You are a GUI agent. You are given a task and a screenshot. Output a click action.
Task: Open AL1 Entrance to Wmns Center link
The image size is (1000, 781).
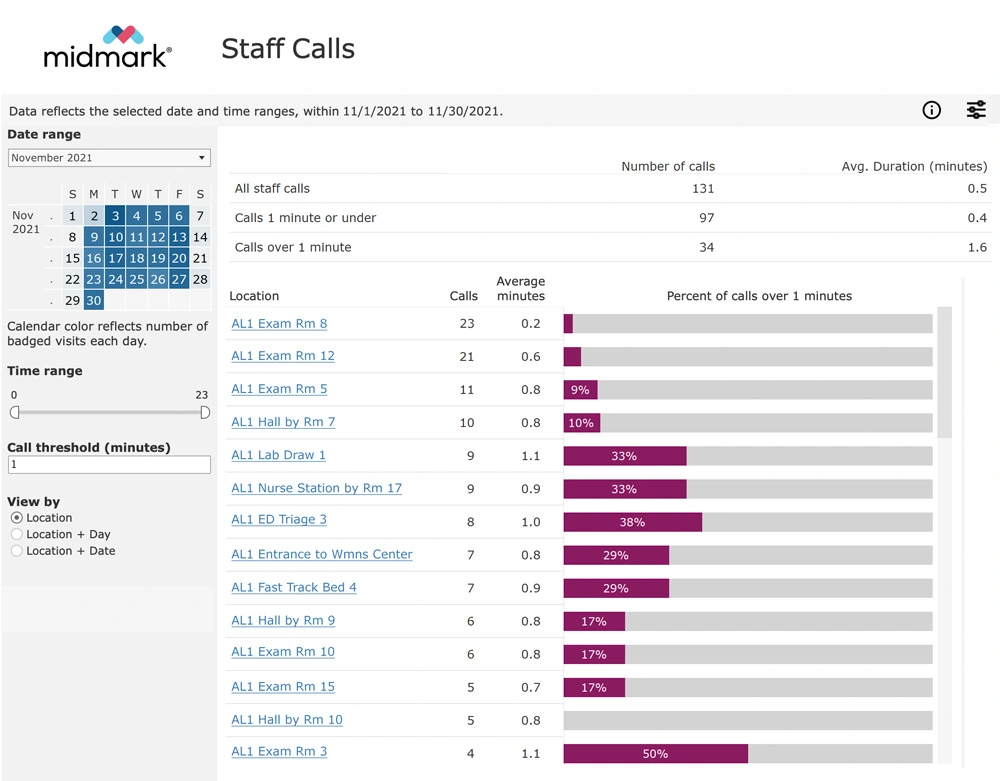[321, 554]
